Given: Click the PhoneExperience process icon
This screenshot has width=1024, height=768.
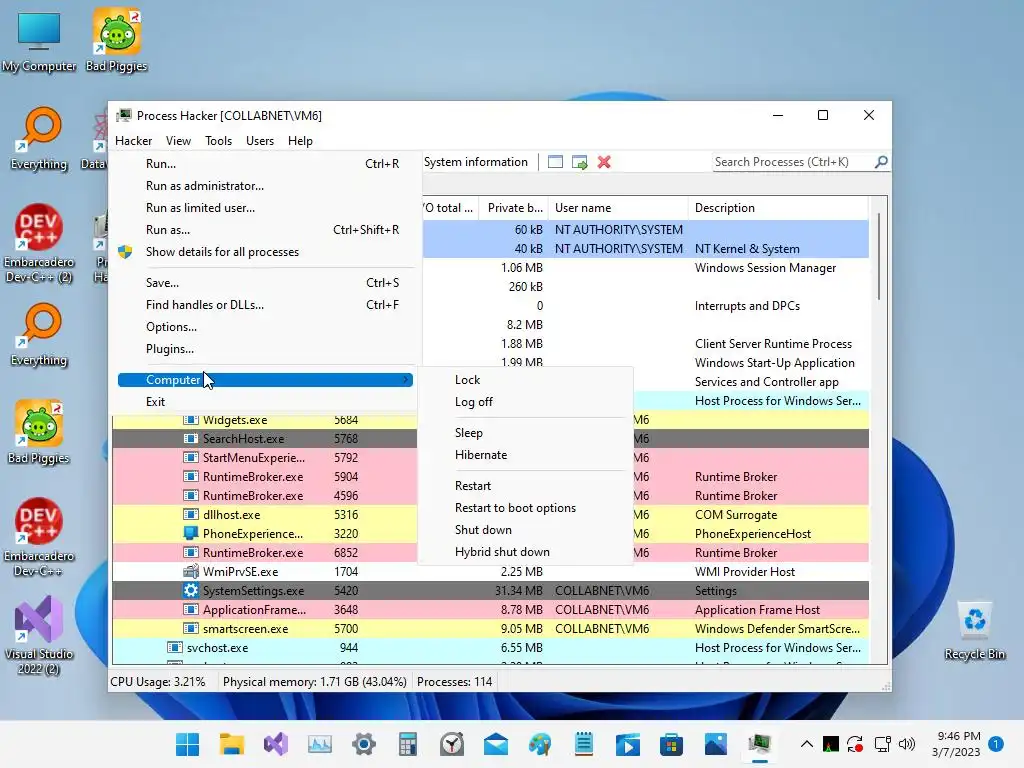Looking at the screenshot, I should pyautogui.click(x=191, y=534).
